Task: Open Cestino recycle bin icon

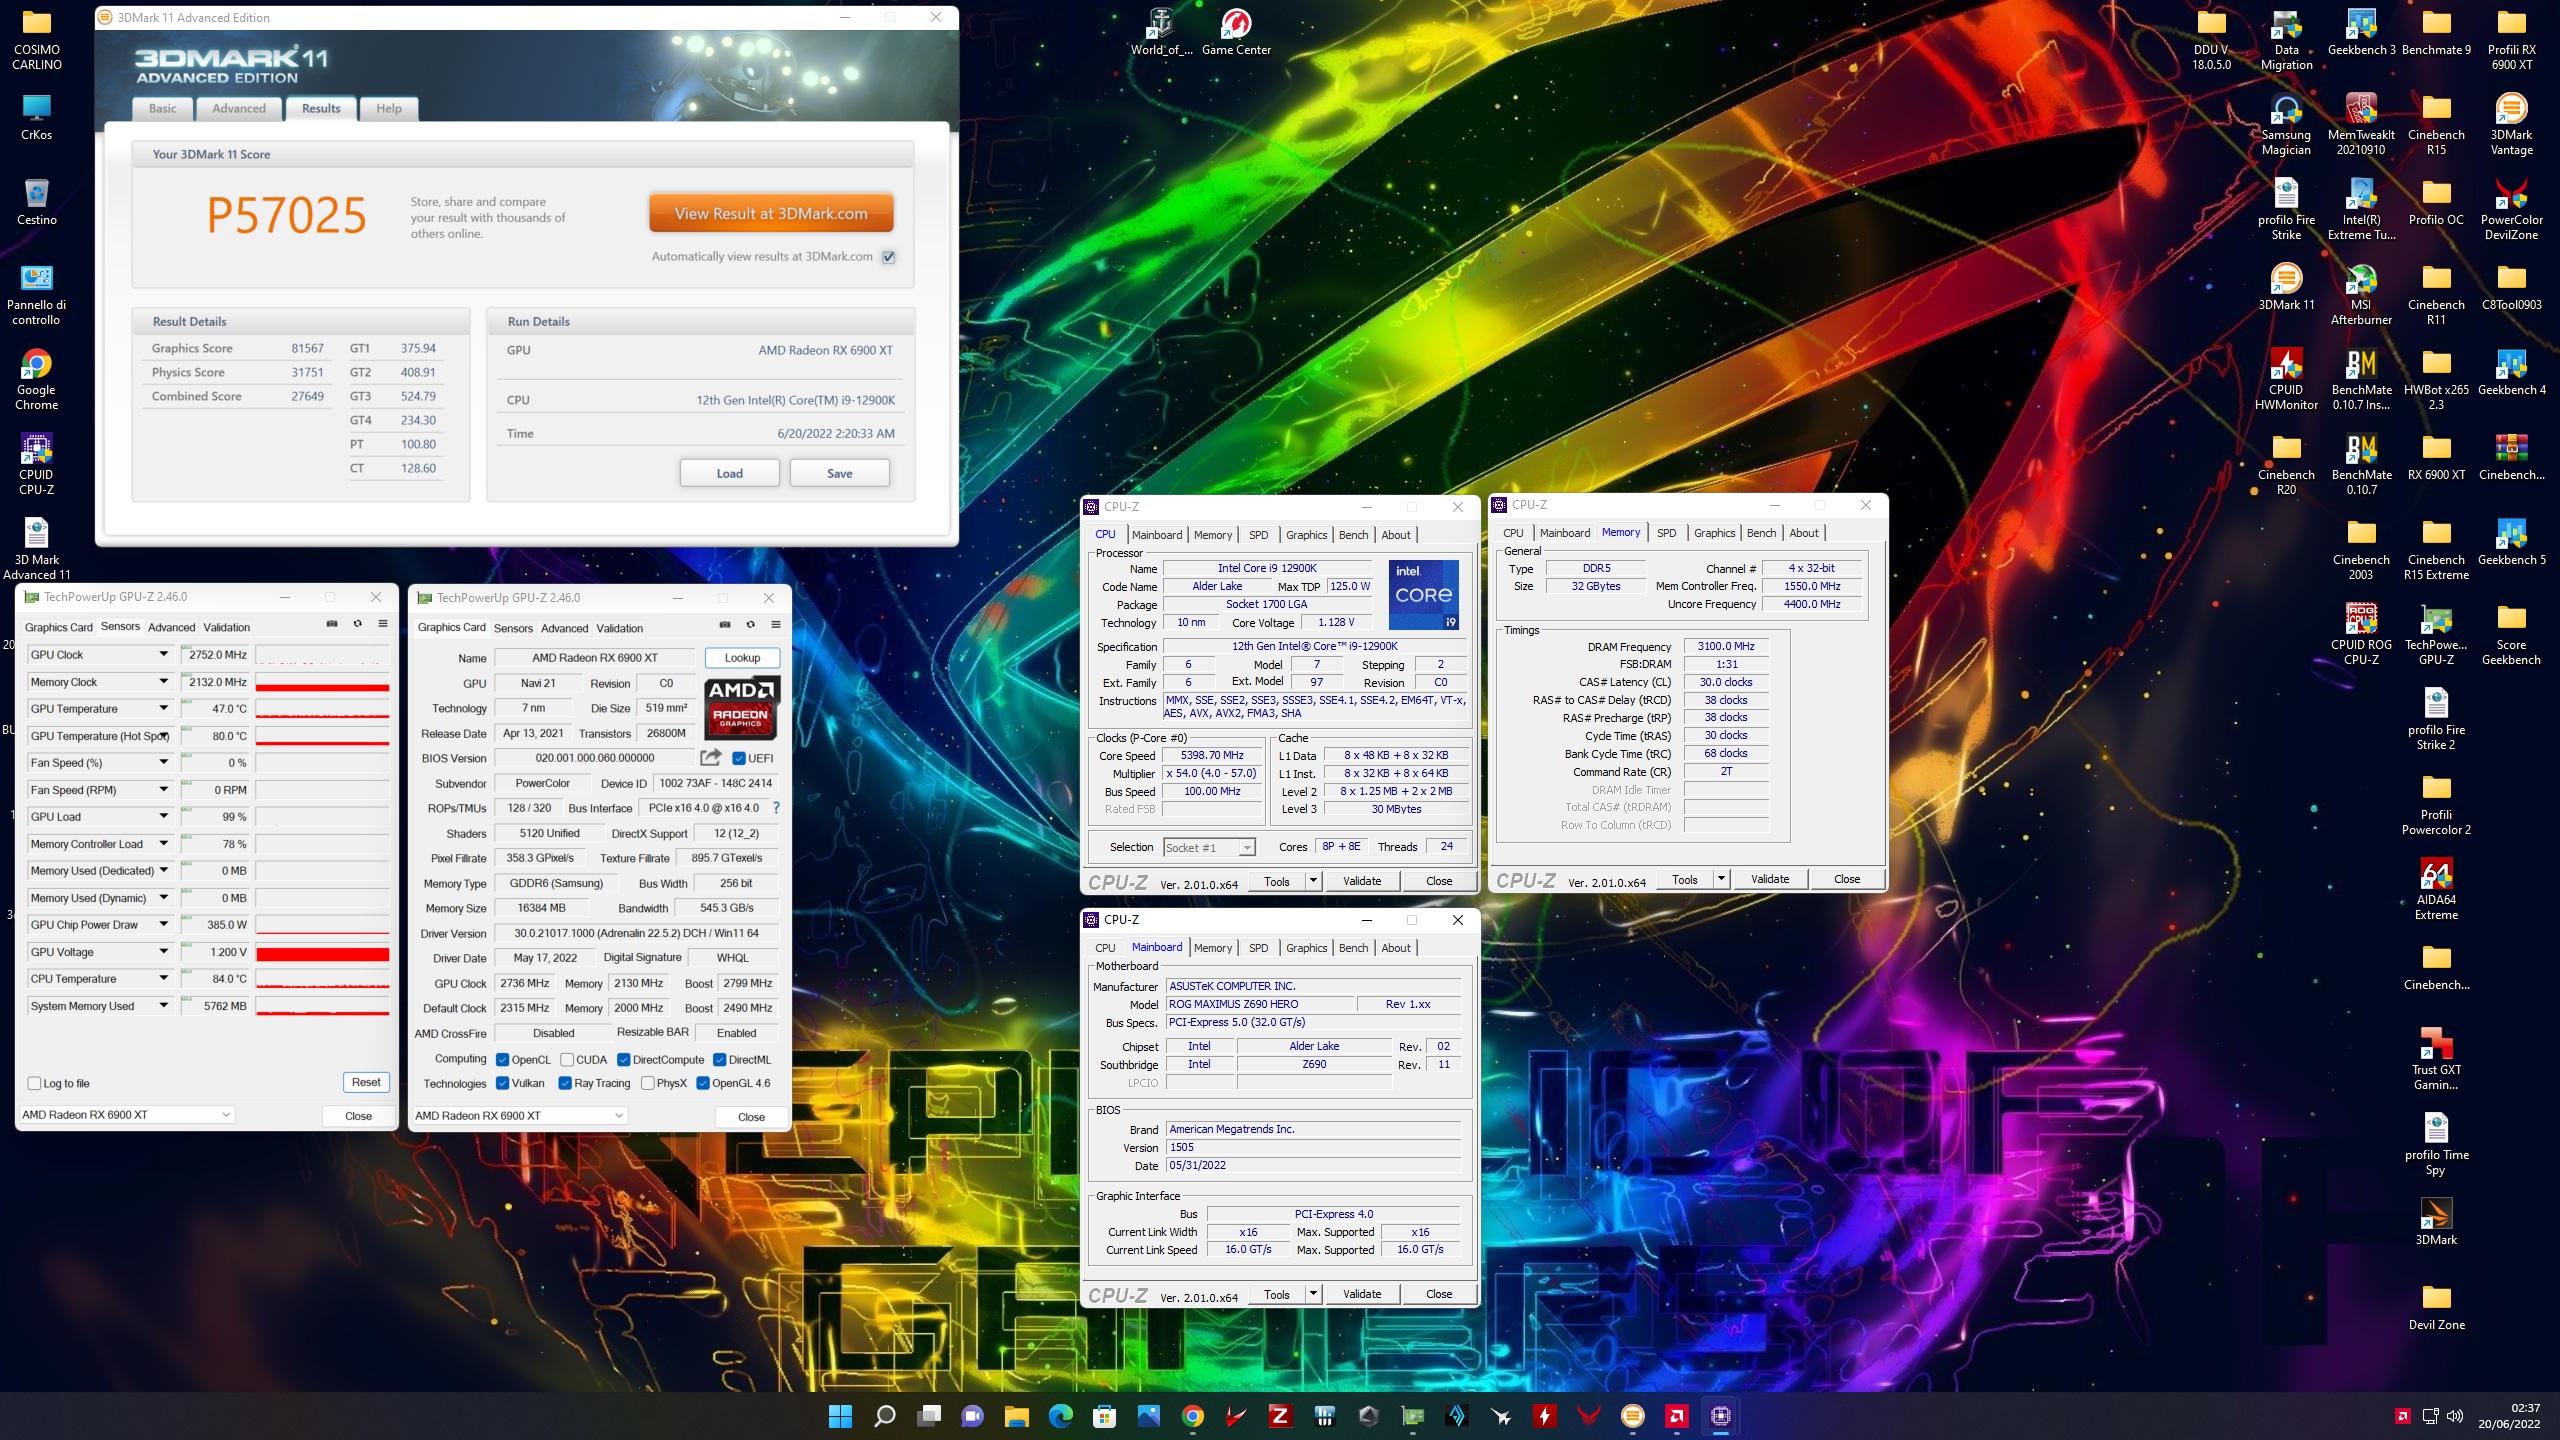Action: click(x=36, y=202)
